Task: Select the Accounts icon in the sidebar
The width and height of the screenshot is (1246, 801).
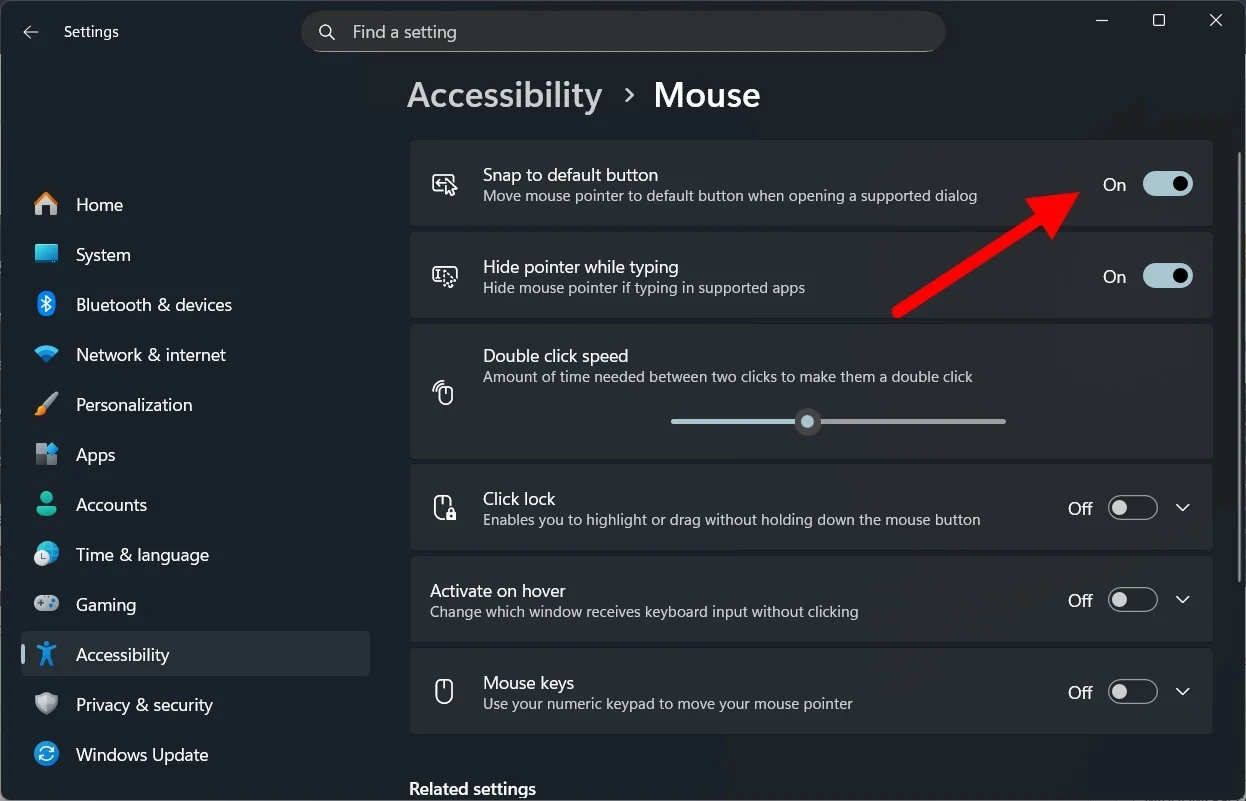Action: coord(46,504)
